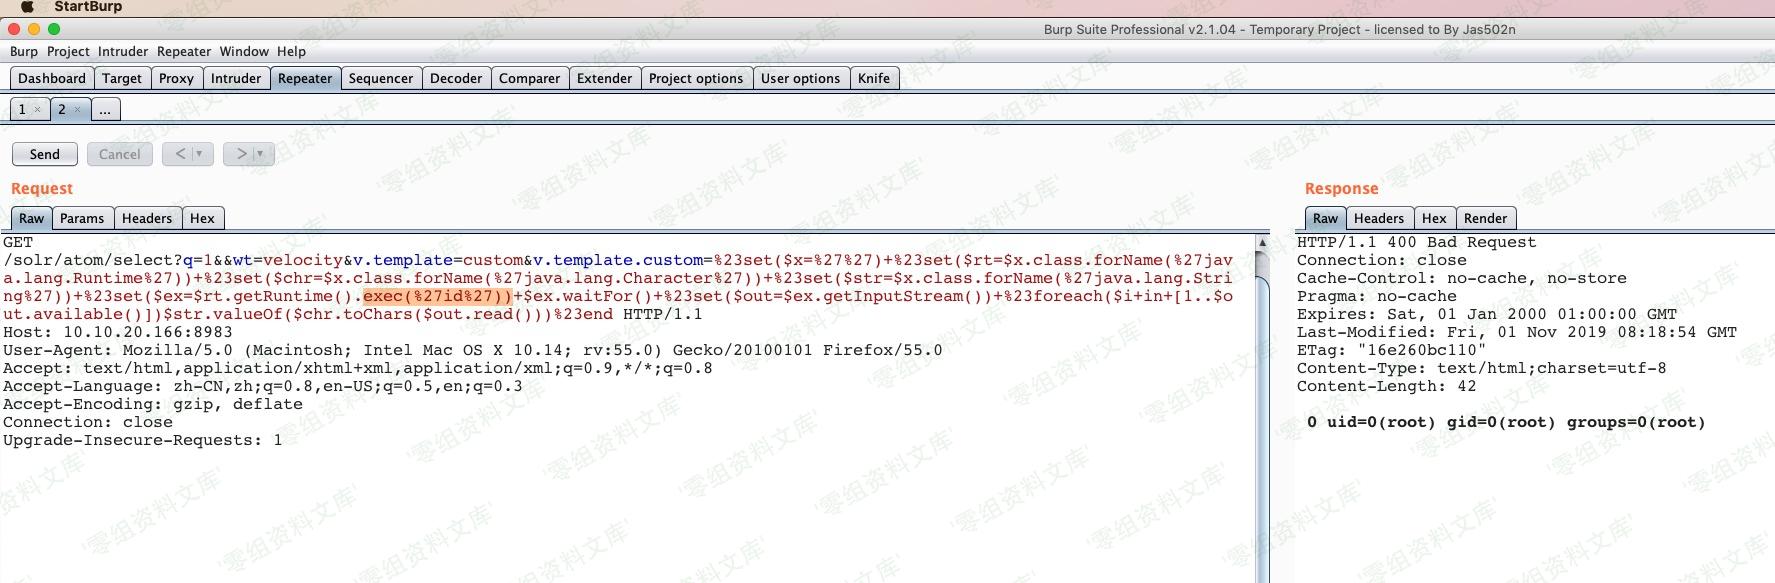1775x583 pixels.
Task: Switch to the Target tab
Action: (122, 78)
